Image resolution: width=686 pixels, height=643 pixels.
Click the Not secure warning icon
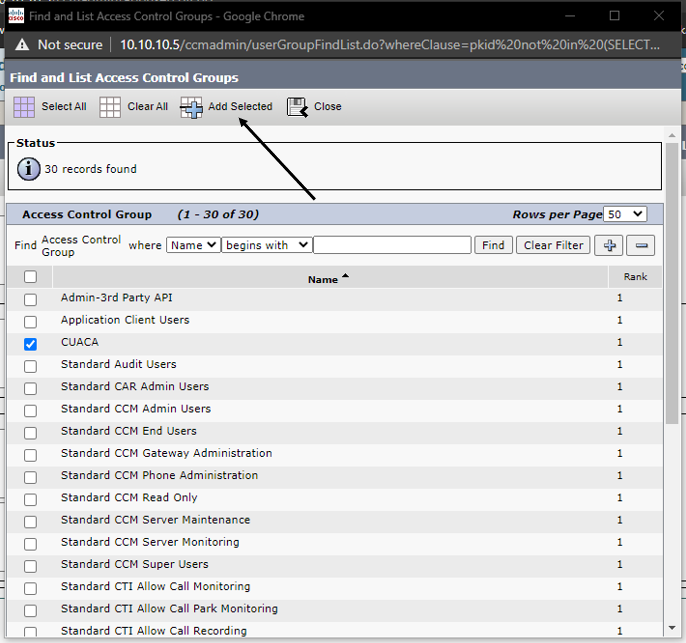click(22, 45)
